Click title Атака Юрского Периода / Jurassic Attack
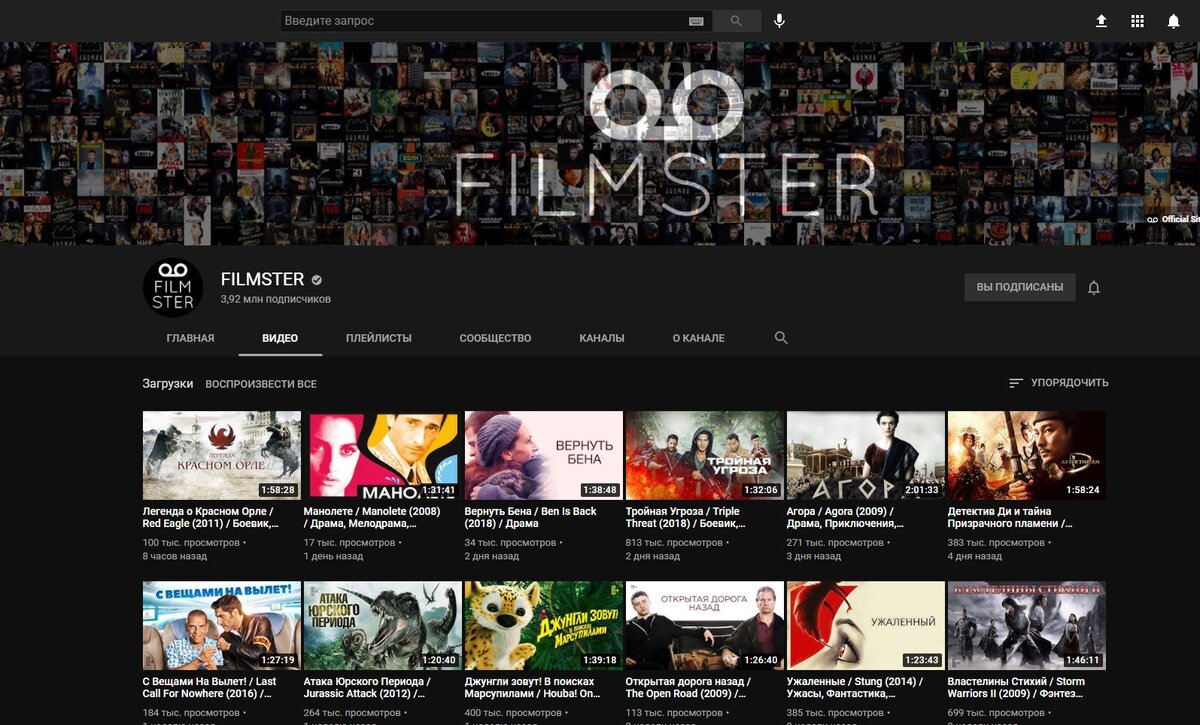This screenshot has width=1200, height=725. tap(367, 688)
